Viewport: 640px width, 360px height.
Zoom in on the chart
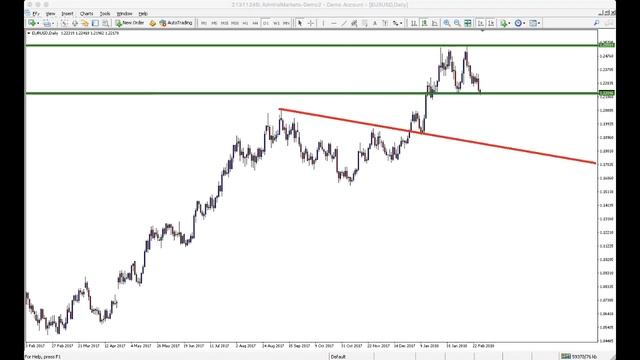coord(447,23)
